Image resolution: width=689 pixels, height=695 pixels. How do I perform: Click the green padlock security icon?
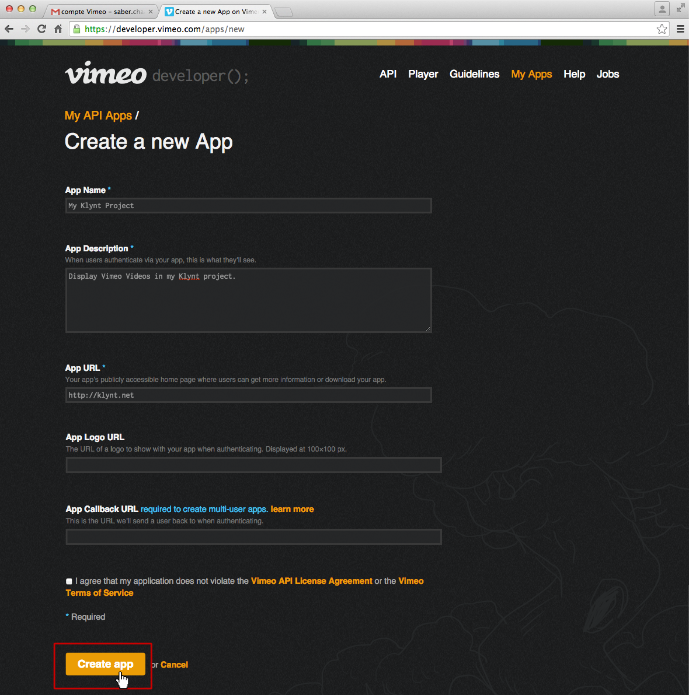(77, 29)
